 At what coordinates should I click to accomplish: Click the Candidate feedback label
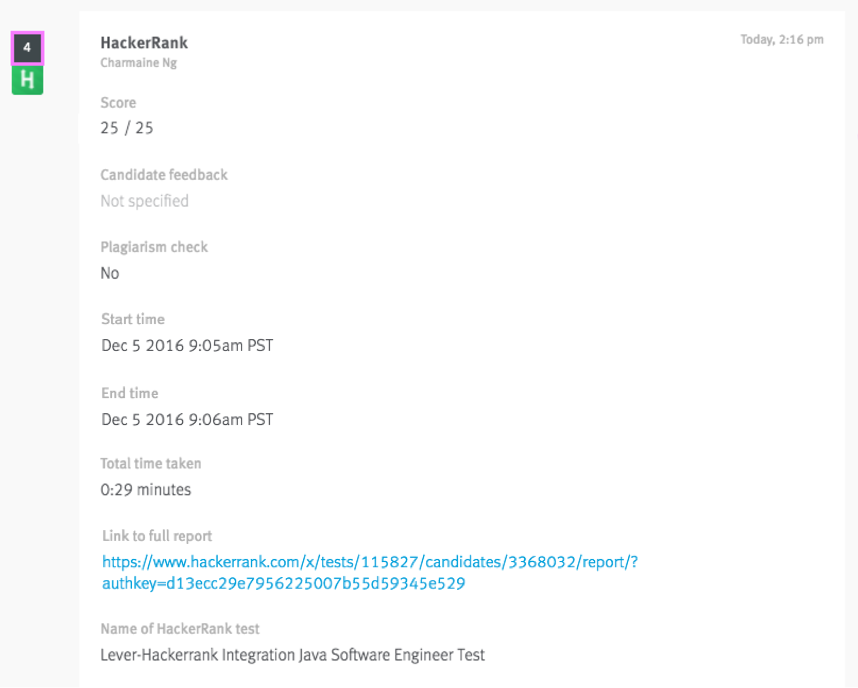(x=164, y=175)
